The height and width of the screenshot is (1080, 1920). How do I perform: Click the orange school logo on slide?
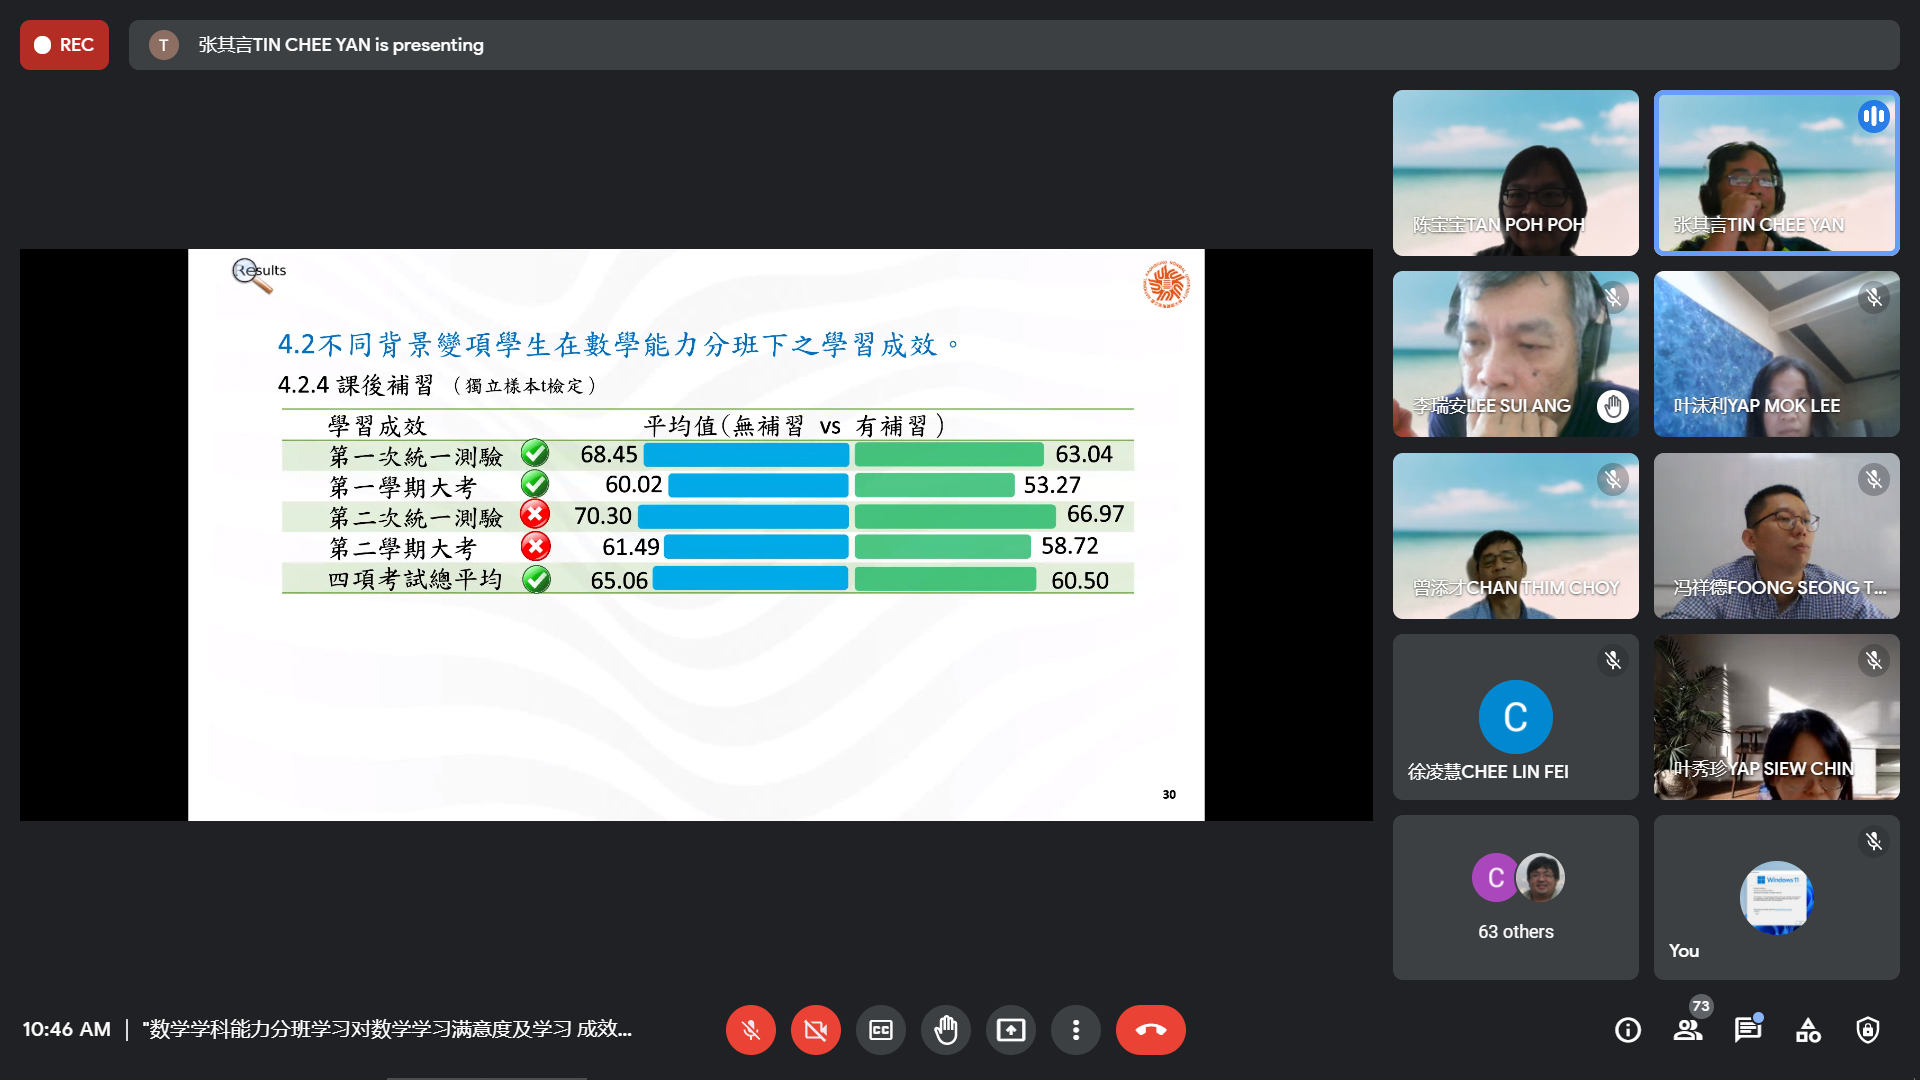pyautogui.click(x=1166, y=284)
